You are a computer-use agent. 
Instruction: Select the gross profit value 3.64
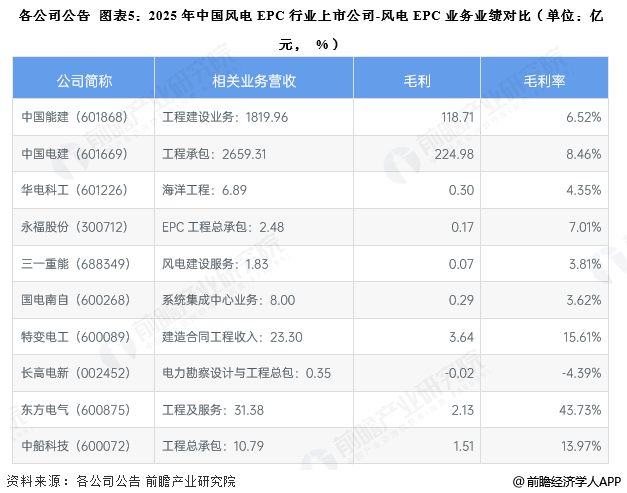coord(461,337)
